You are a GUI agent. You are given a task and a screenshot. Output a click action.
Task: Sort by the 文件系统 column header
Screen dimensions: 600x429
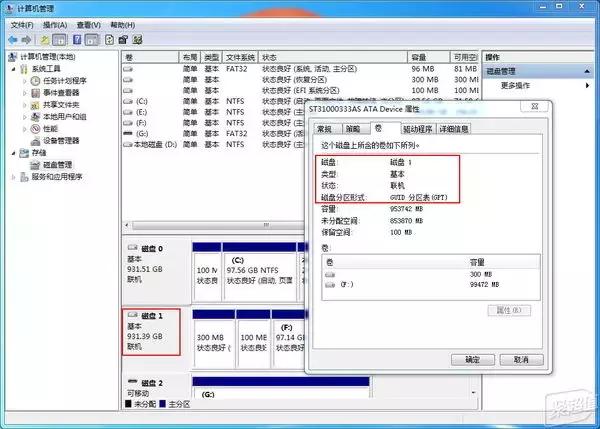tap(240, 57)
